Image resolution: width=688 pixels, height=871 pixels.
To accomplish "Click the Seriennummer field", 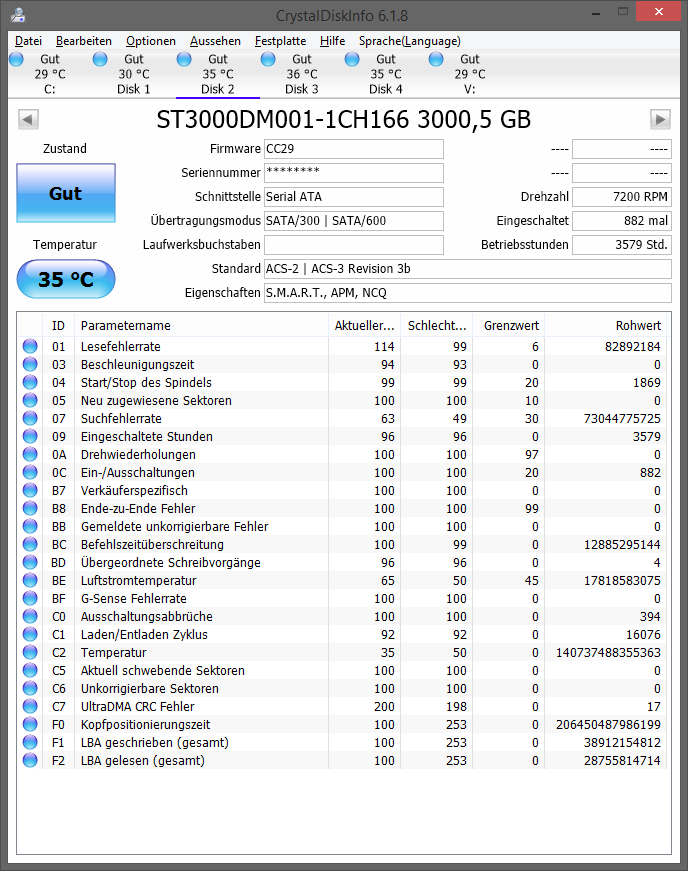I will 354,173.
